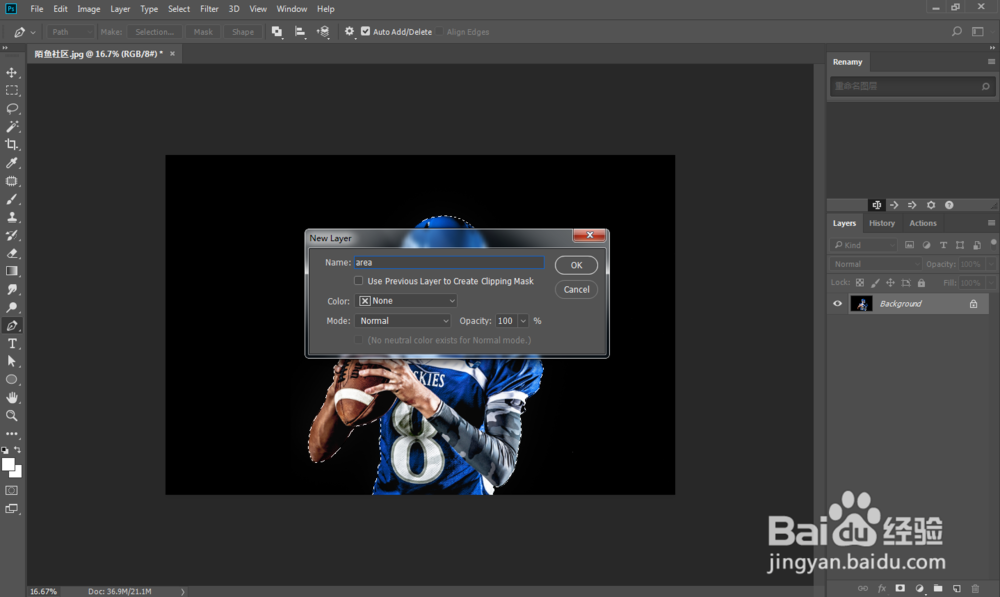Open the Layers panel menu
This screenshot has height=597, width=1000.
(x=991, y=223)
